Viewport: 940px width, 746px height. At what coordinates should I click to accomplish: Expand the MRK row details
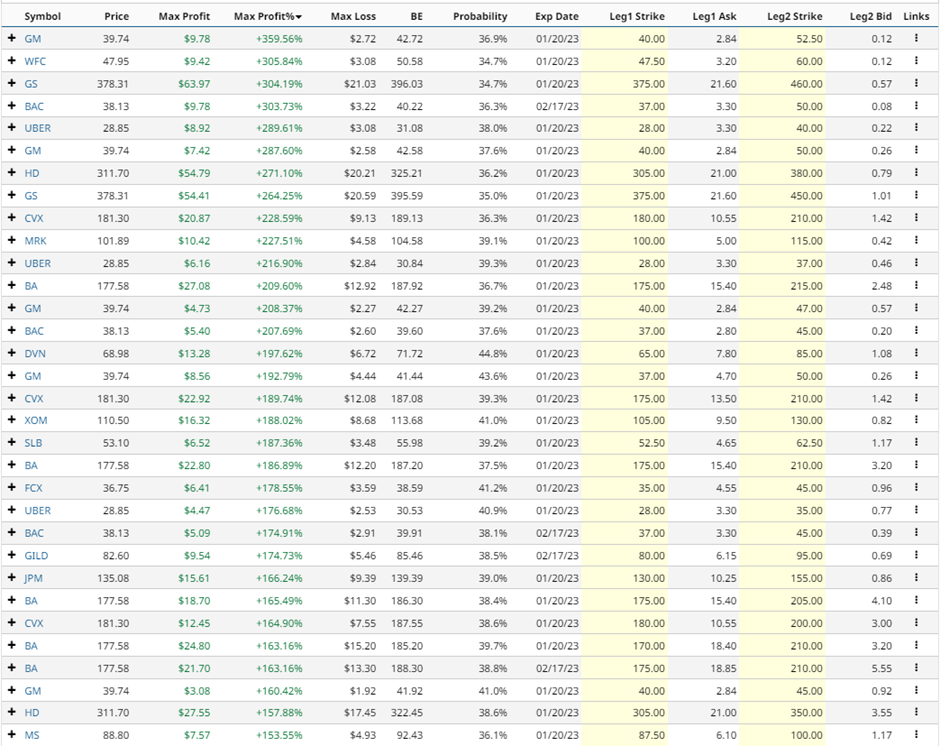point(11,240)
